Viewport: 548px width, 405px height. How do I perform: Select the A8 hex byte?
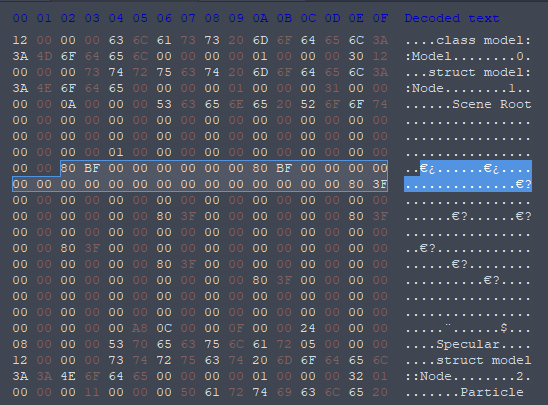[x=140, y=328]
